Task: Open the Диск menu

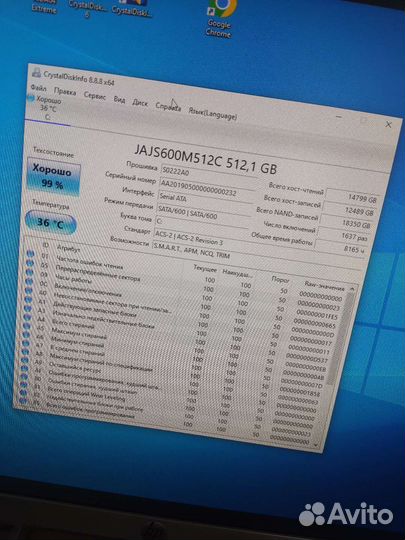Action: 140,102
